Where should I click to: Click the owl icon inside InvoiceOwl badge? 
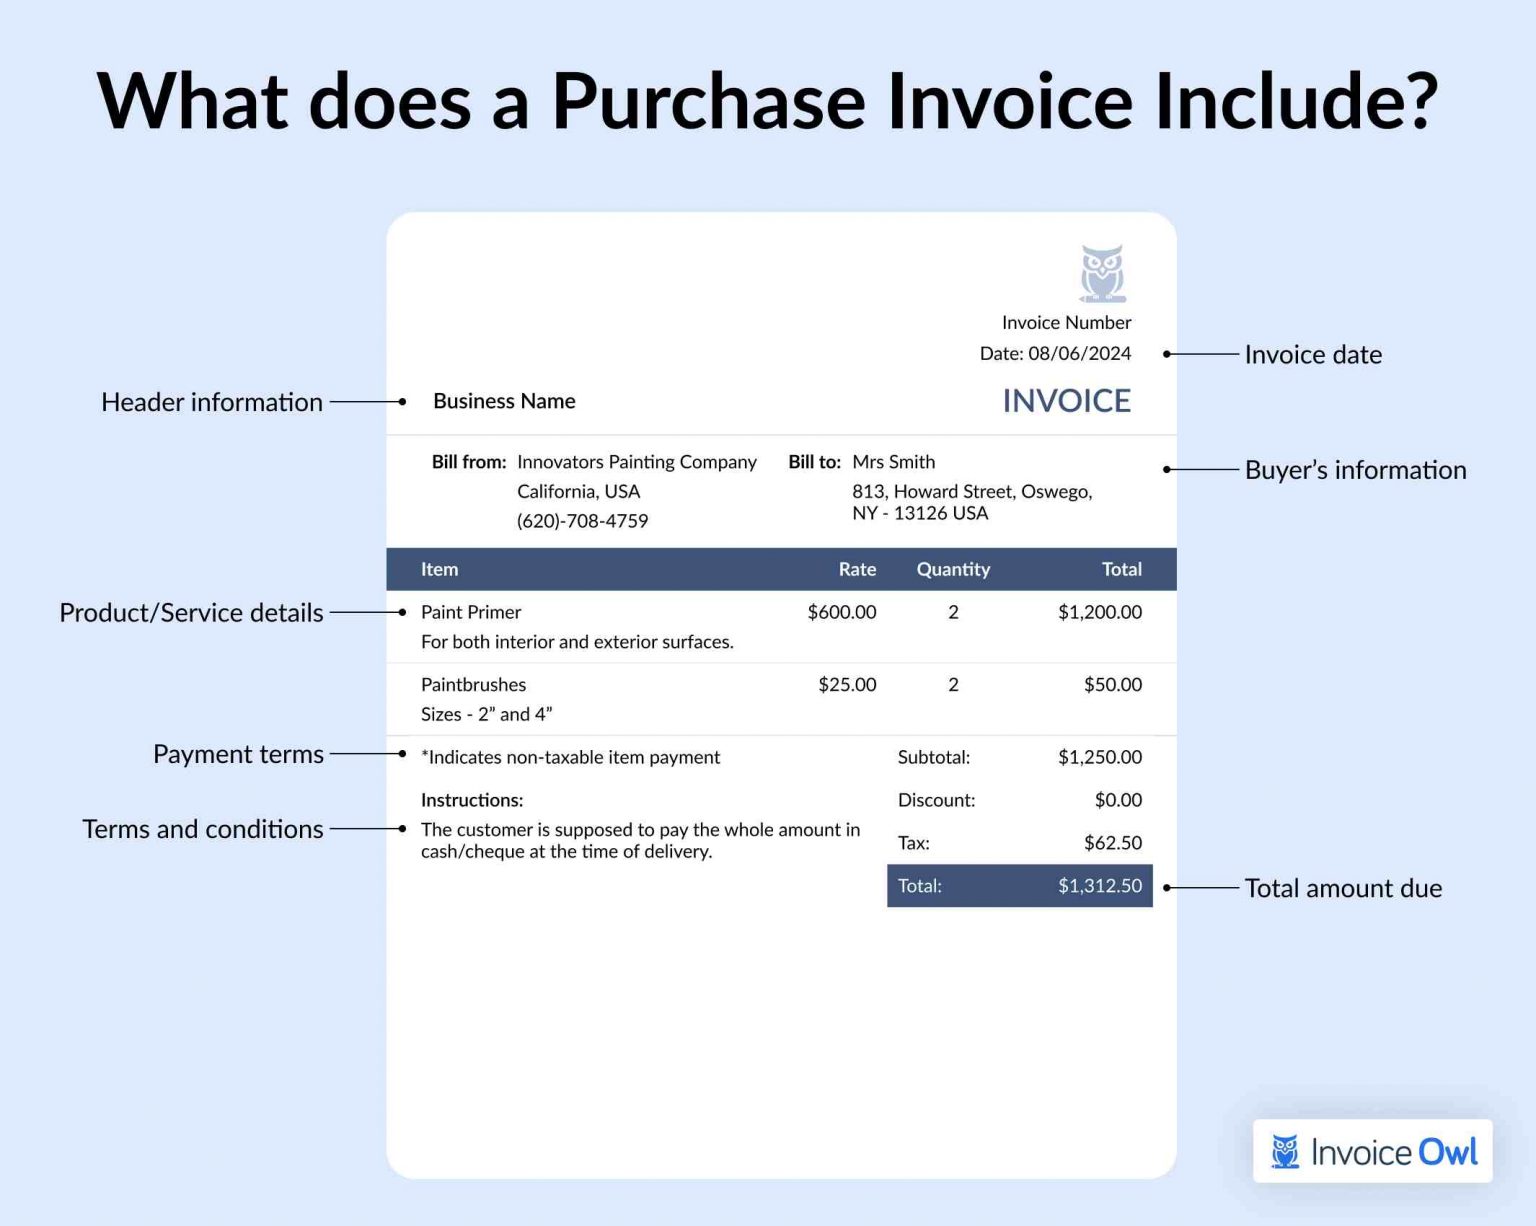[1285, 1151]
